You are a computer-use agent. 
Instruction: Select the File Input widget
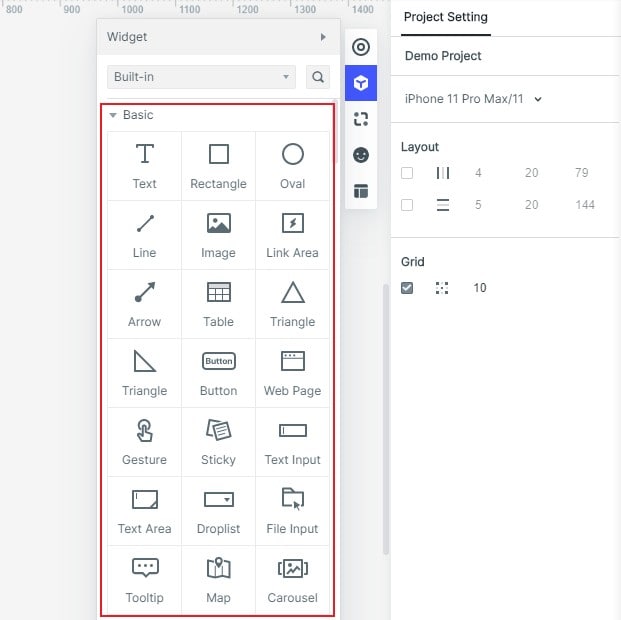click(x=293, y=511)
